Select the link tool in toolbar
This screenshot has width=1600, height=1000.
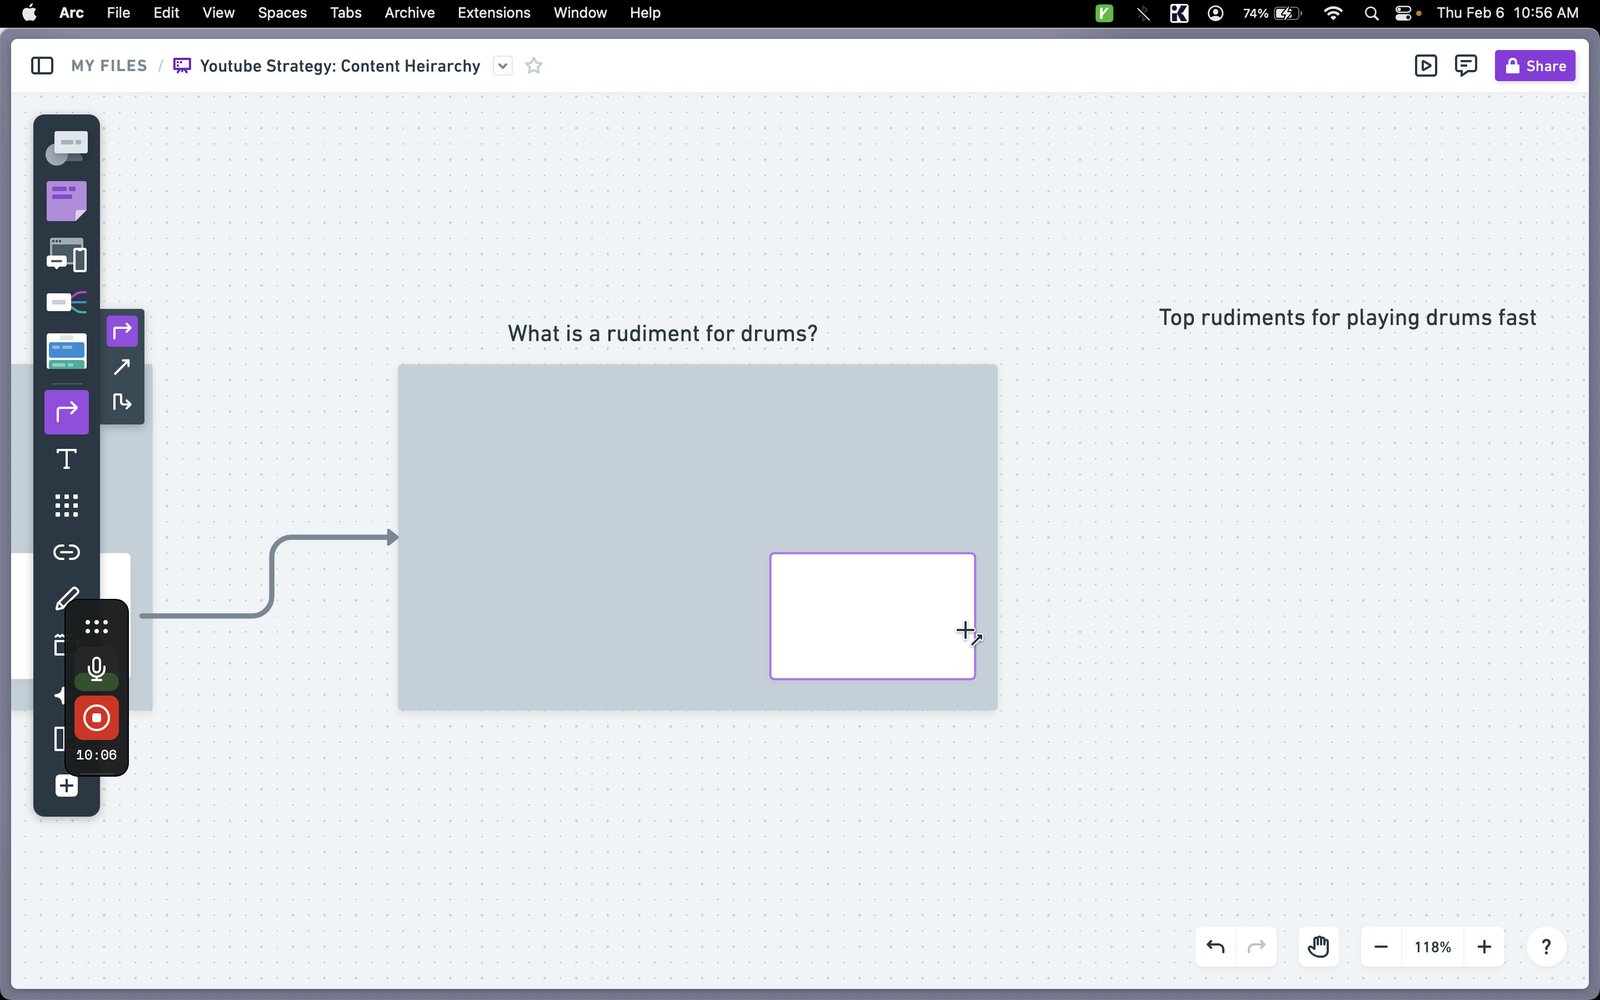66,552
